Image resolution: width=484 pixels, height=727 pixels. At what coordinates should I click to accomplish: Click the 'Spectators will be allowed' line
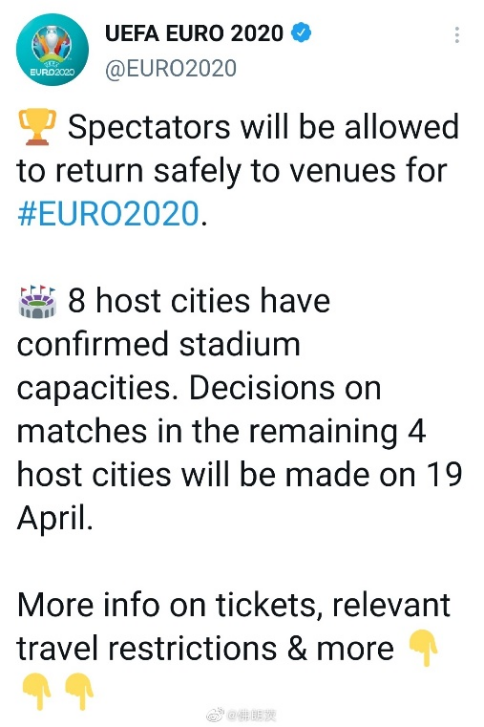click(263, 127)
